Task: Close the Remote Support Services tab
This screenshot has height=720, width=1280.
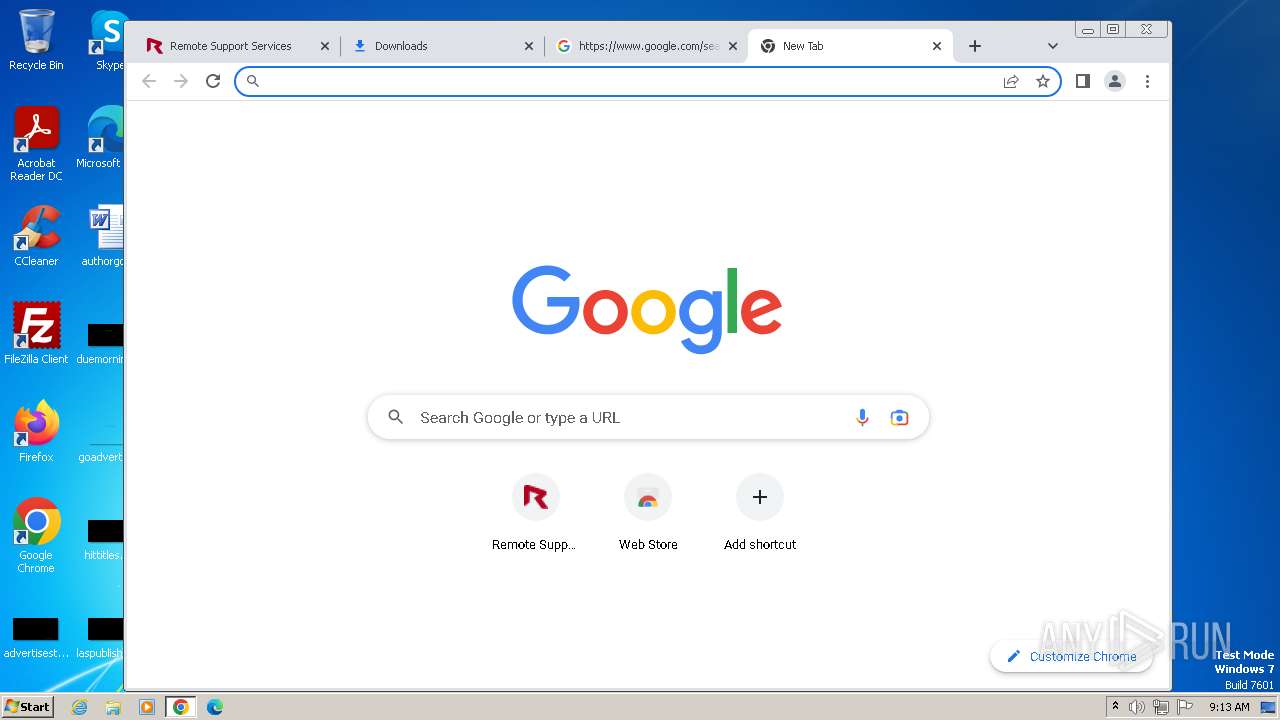Action: pyautogui.click(x=325, y=46)
